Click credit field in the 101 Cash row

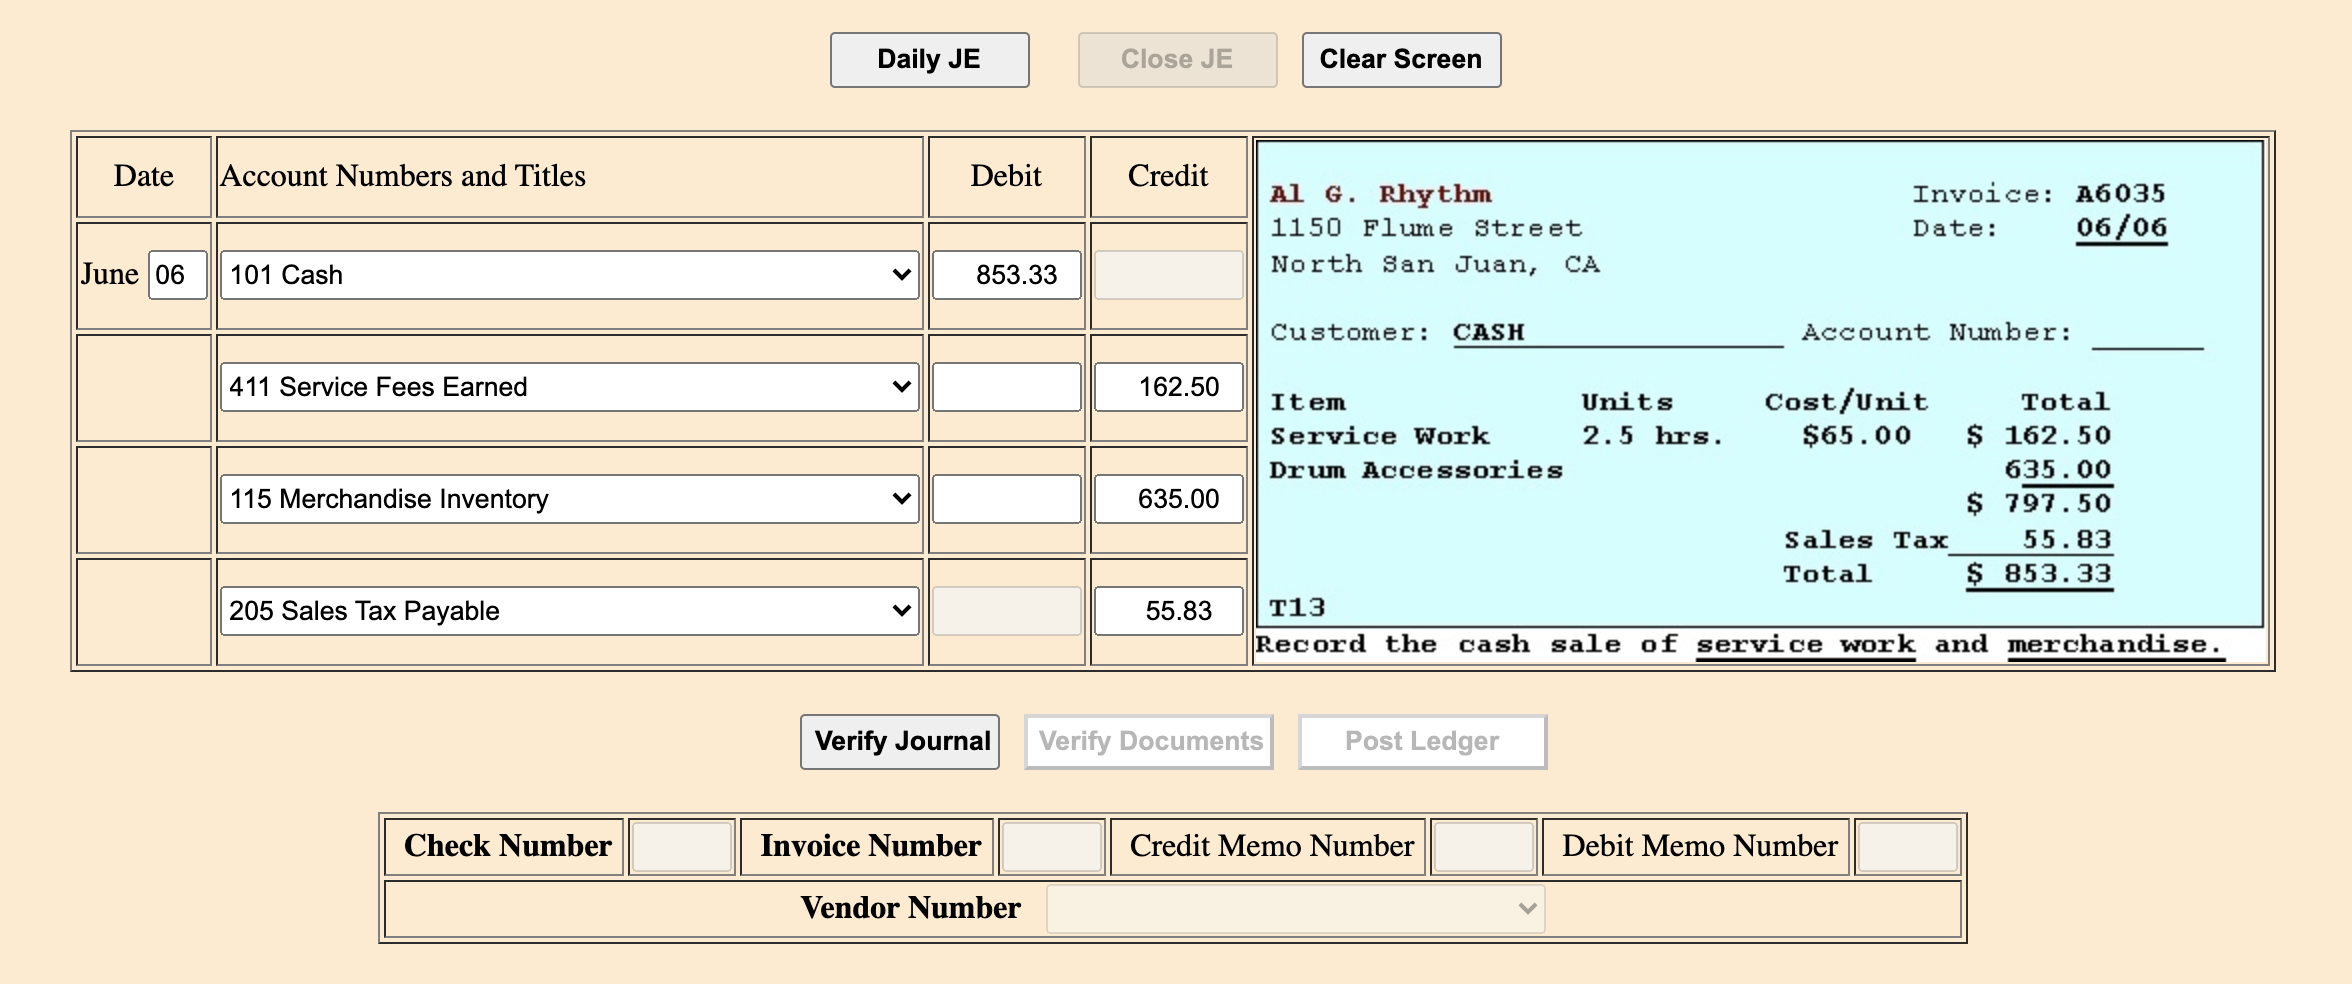click(x=1169, y=275)
